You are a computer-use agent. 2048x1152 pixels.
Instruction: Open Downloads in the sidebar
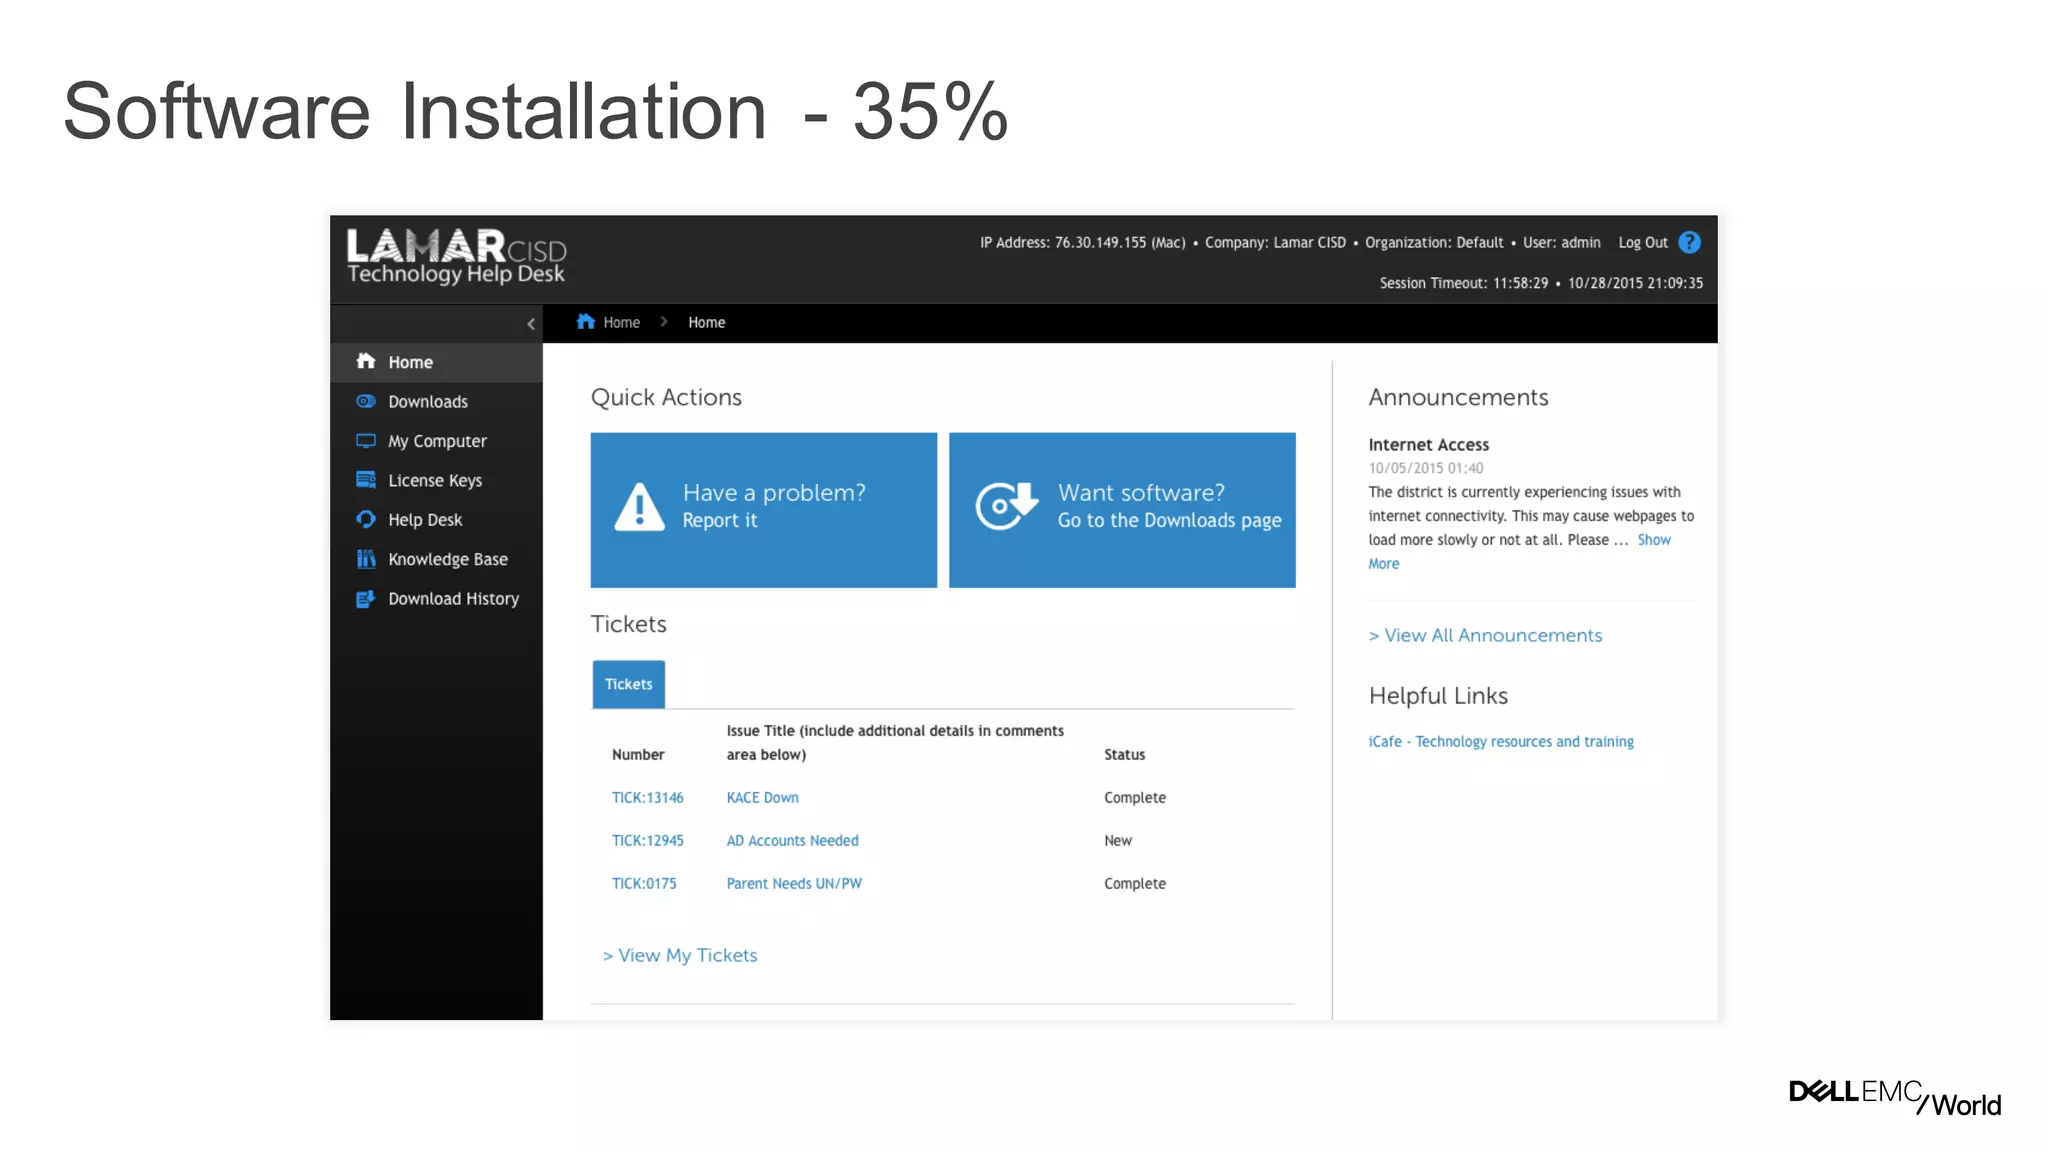click(437, 402)
